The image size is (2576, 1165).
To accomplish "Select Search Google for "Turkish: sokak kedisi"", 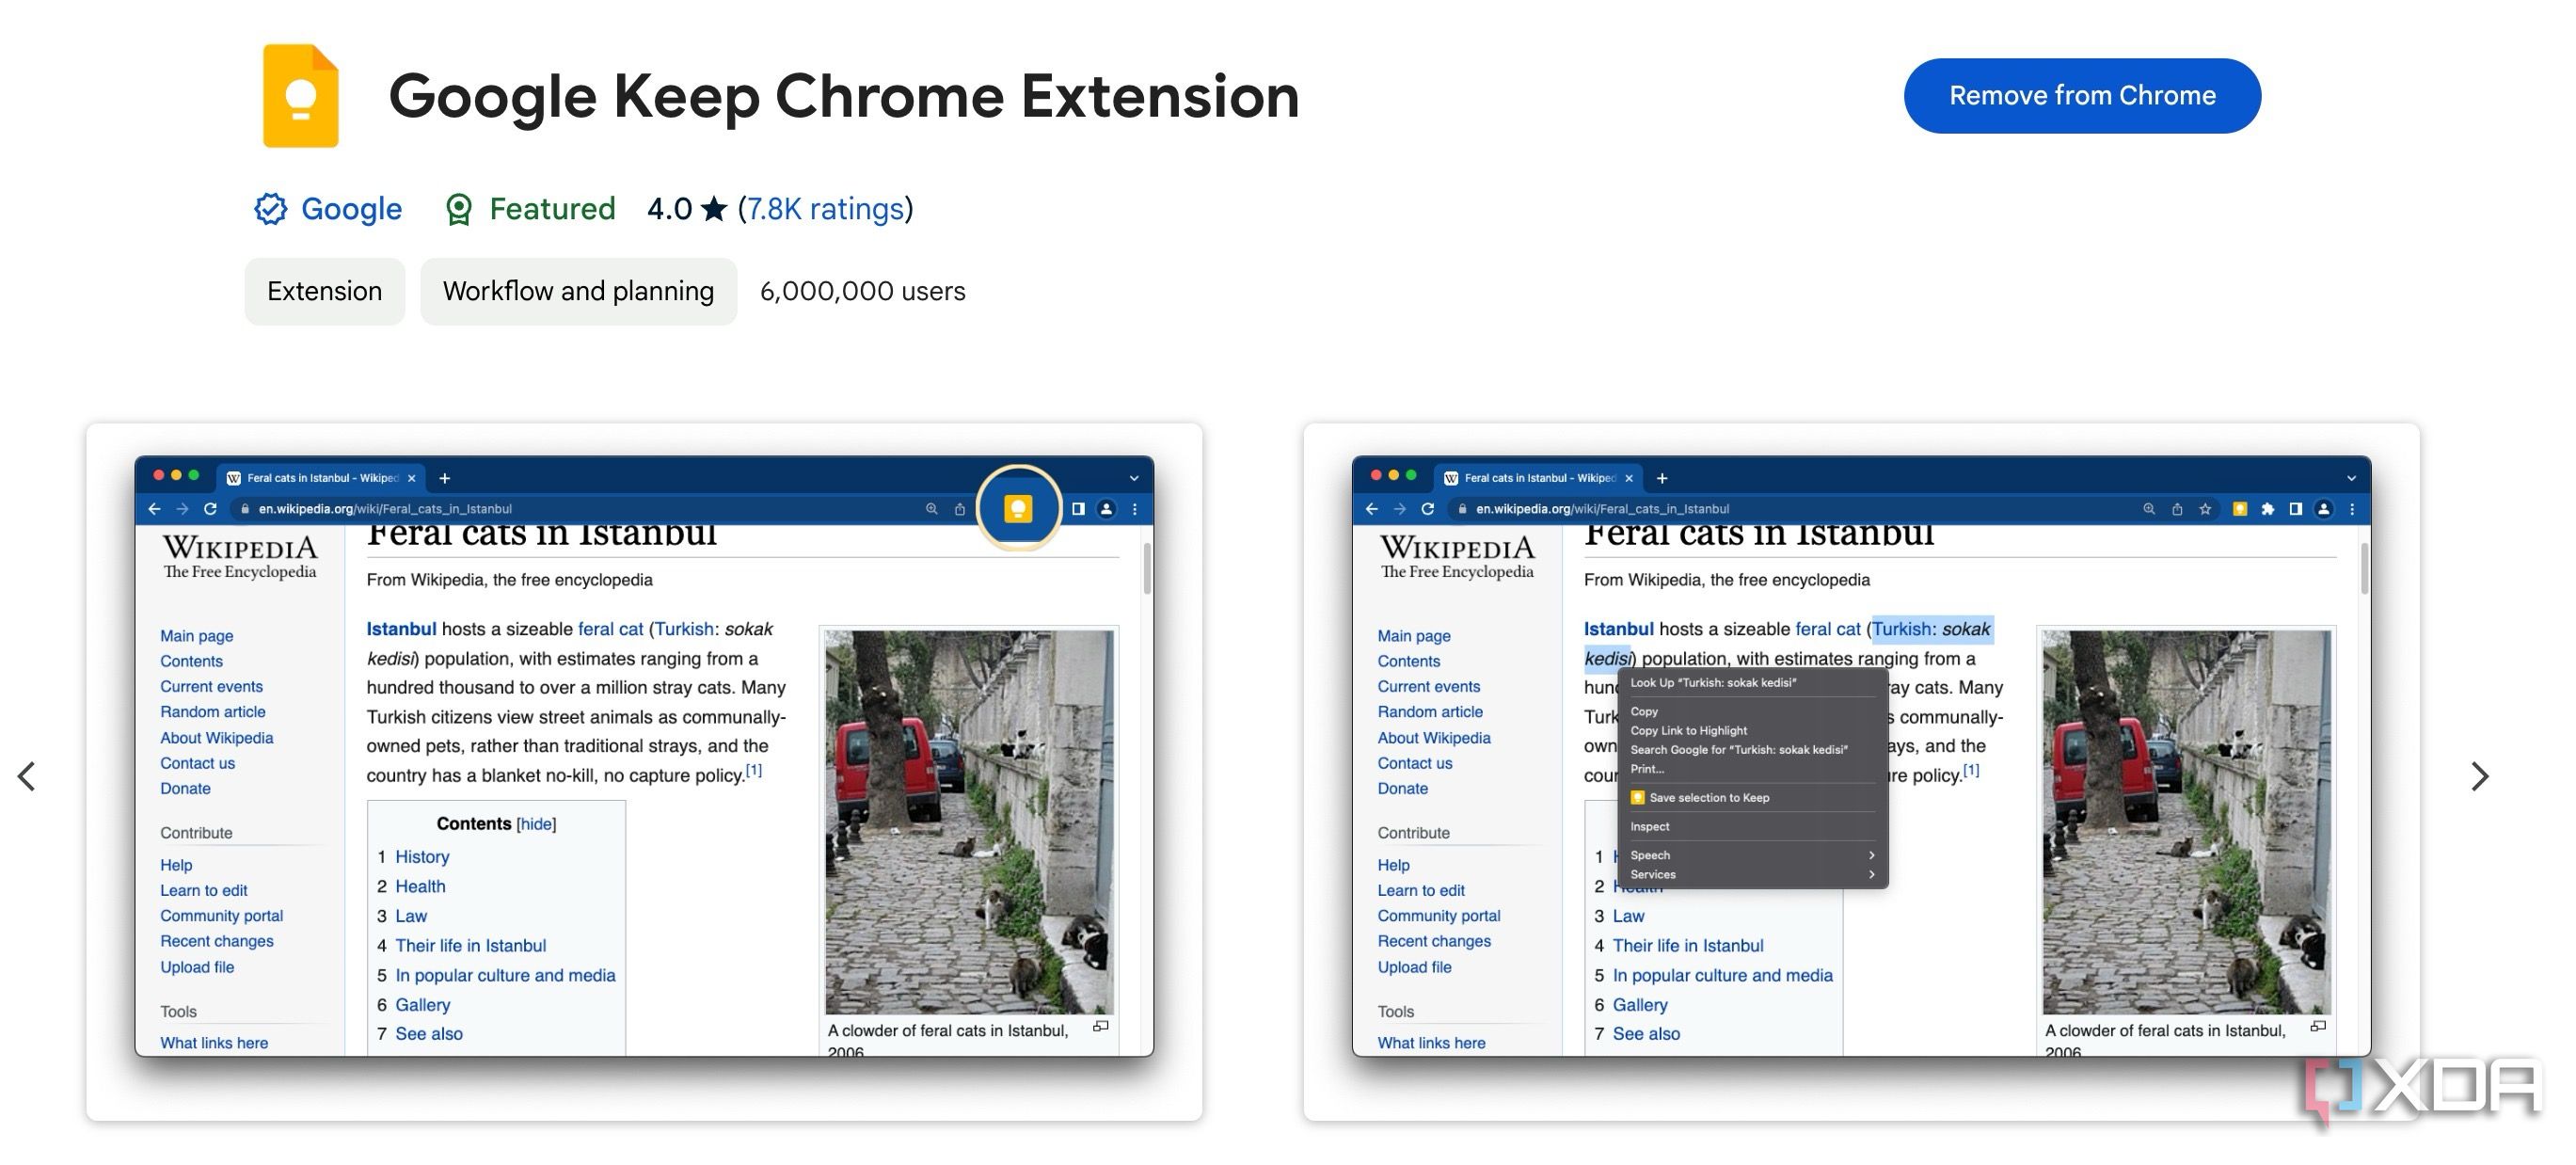I will coord(1752,750).
